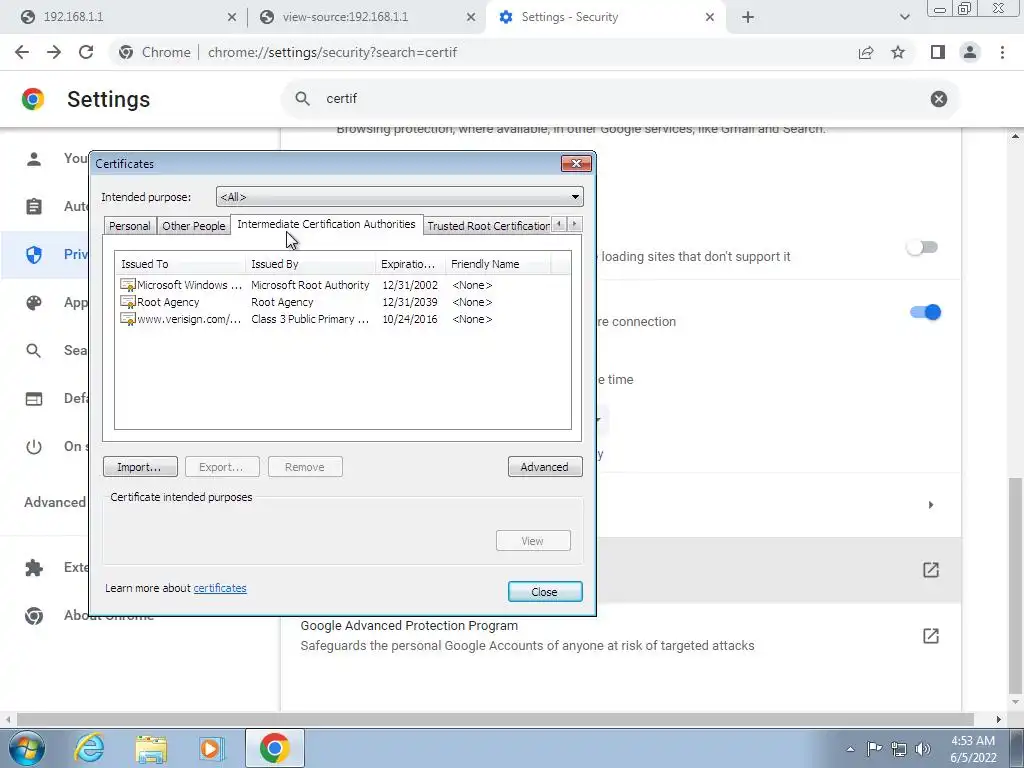Screen dimensions: 1024x768
Task: Click the settings search field containing certif
Action: coord(620,99)
